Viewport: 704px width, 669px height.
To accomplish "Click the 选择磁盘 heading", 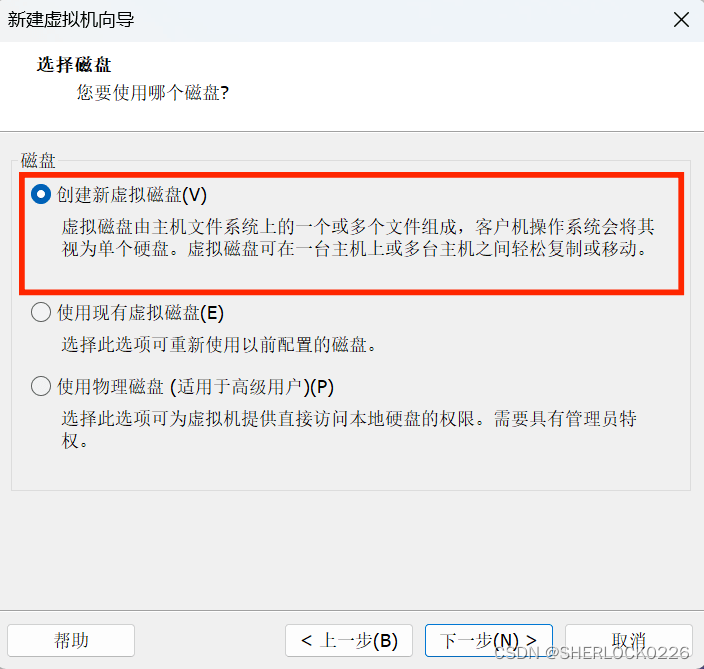I will (x=74, y=65).
